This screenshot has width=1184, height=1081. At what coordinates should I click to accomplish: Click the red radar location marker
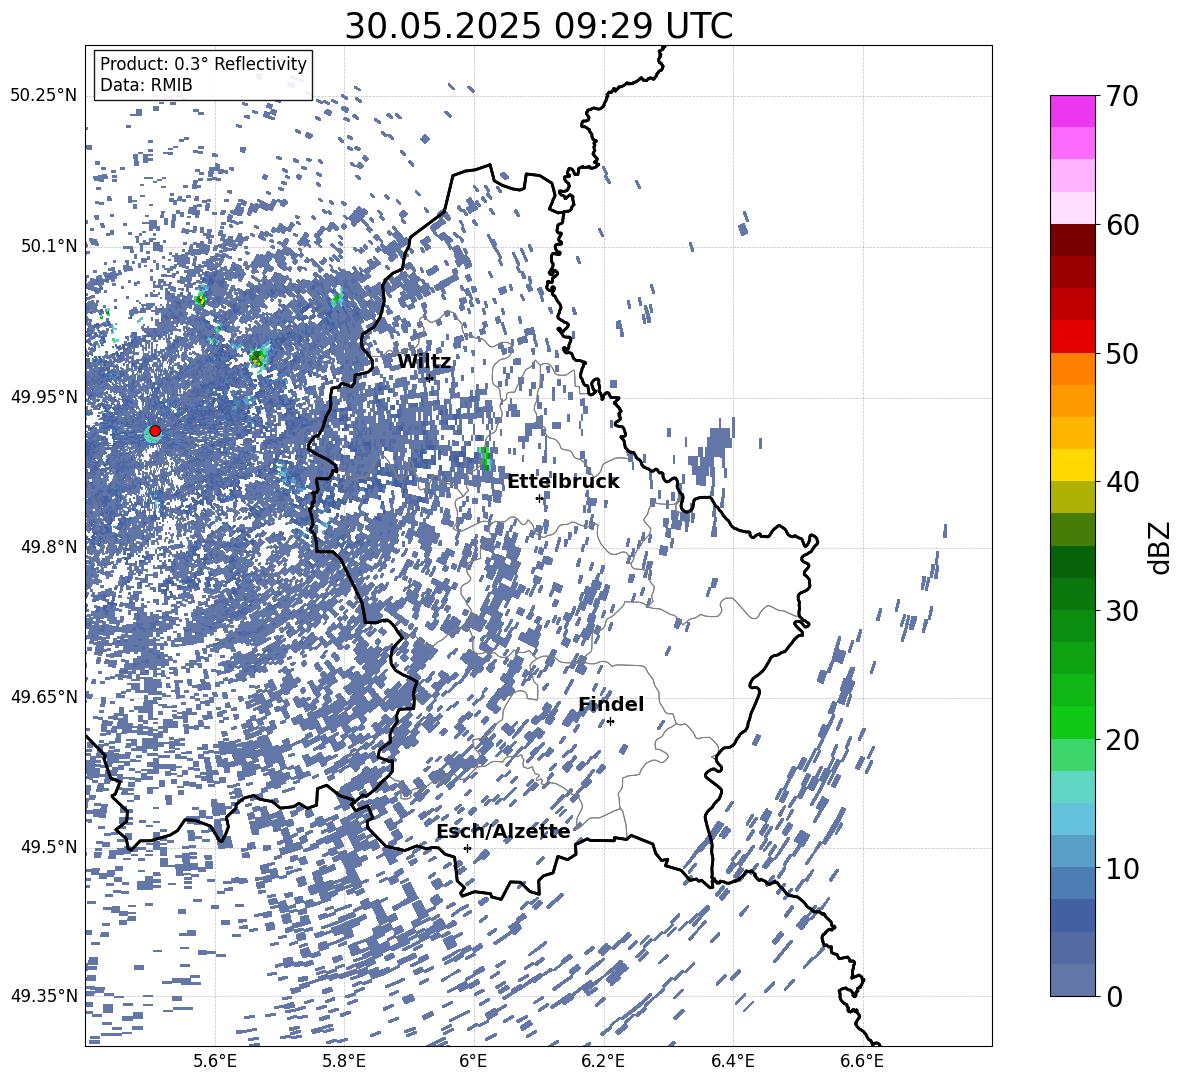coord(155,431)
